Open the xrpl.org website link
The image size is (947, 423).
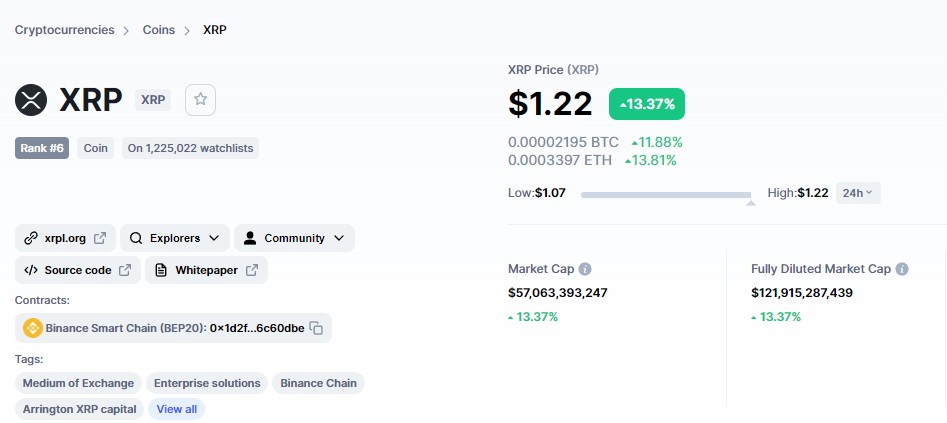tap(65, 238)
